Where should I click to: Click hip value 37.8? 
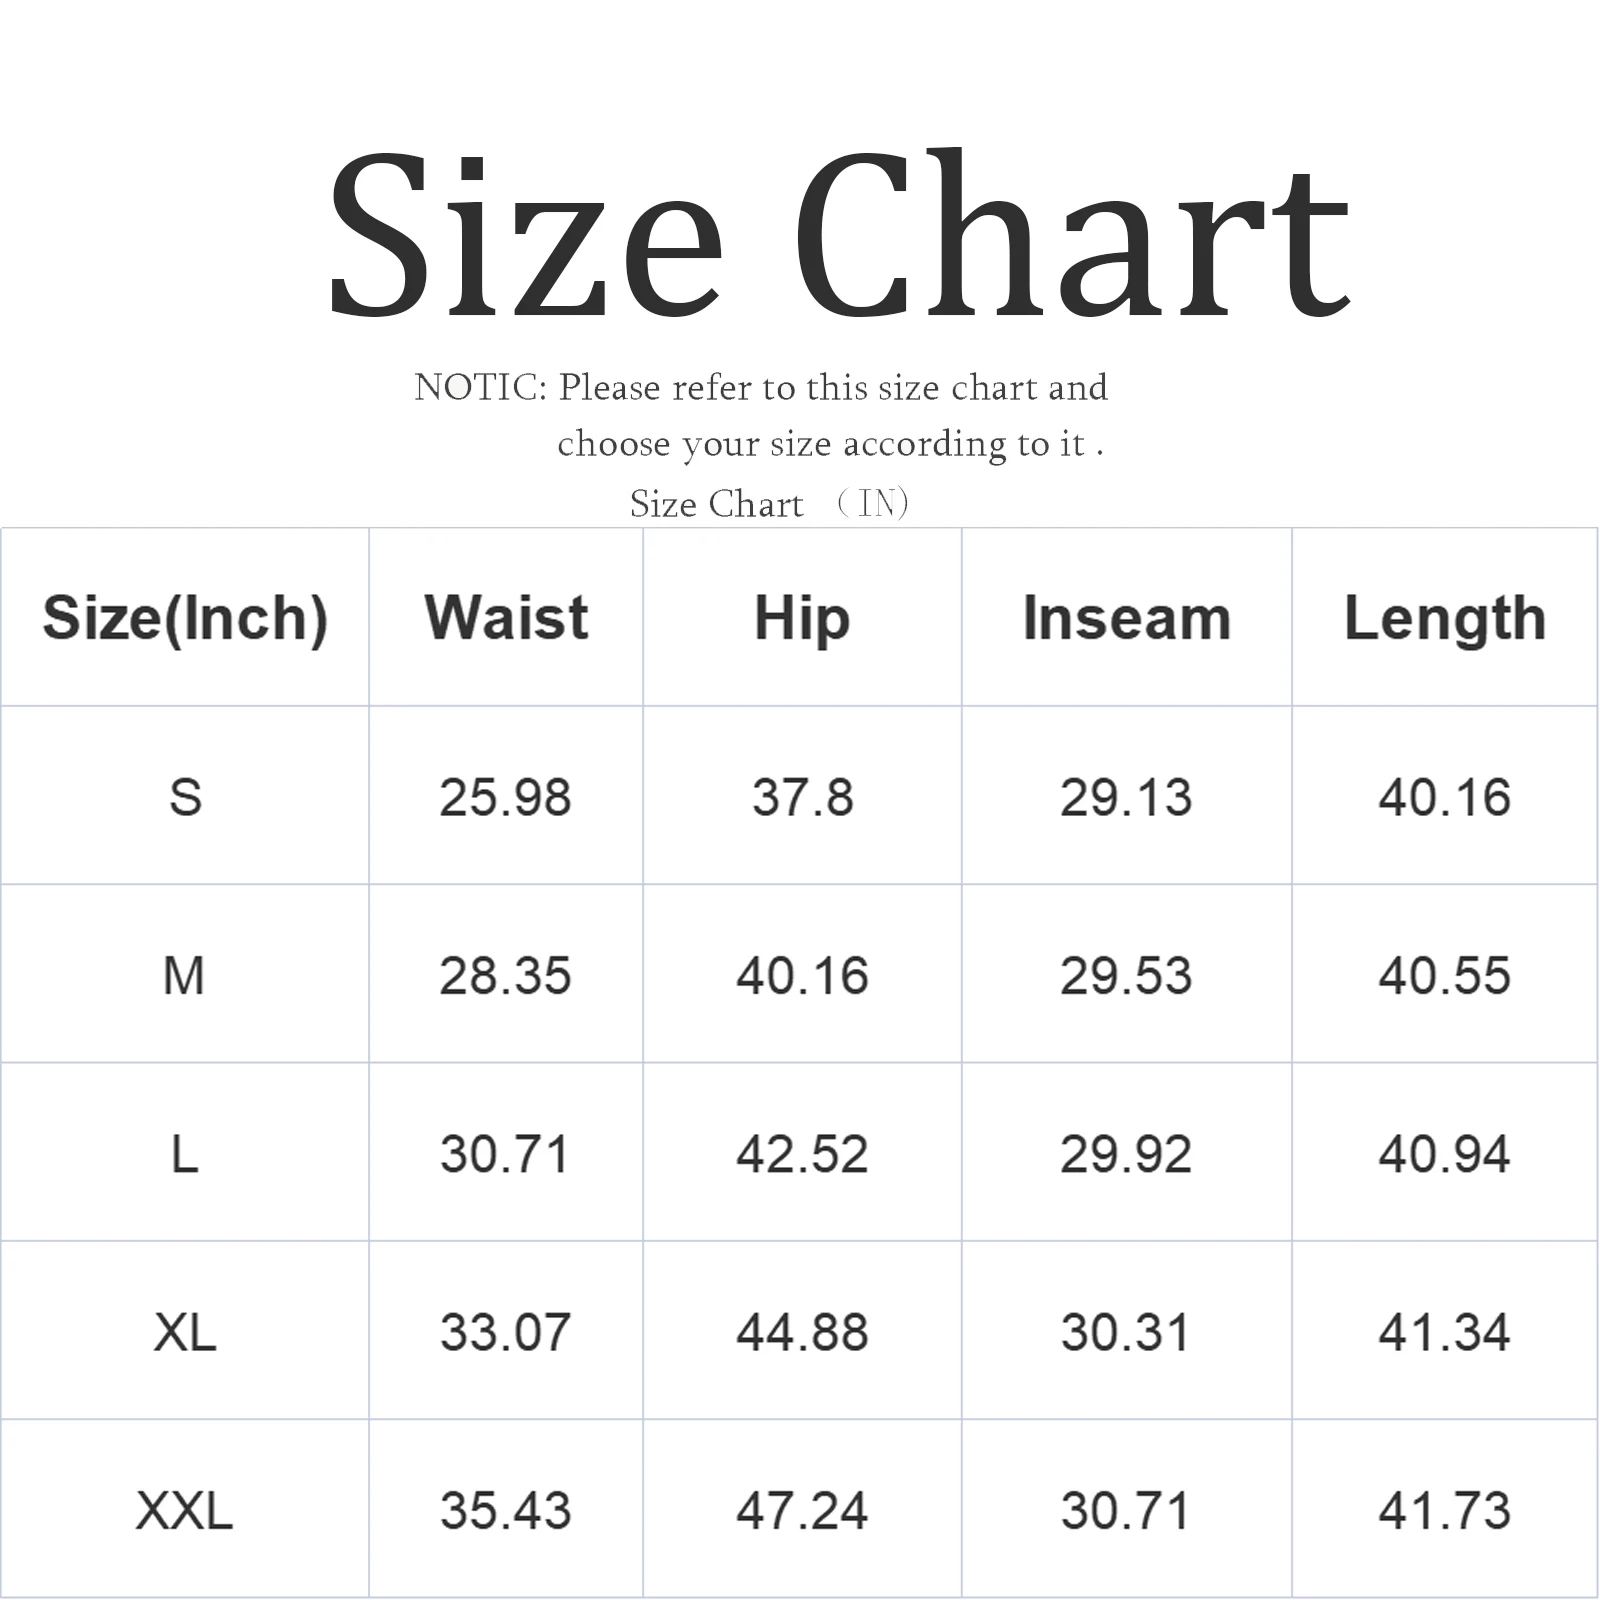tap(802, 797)
